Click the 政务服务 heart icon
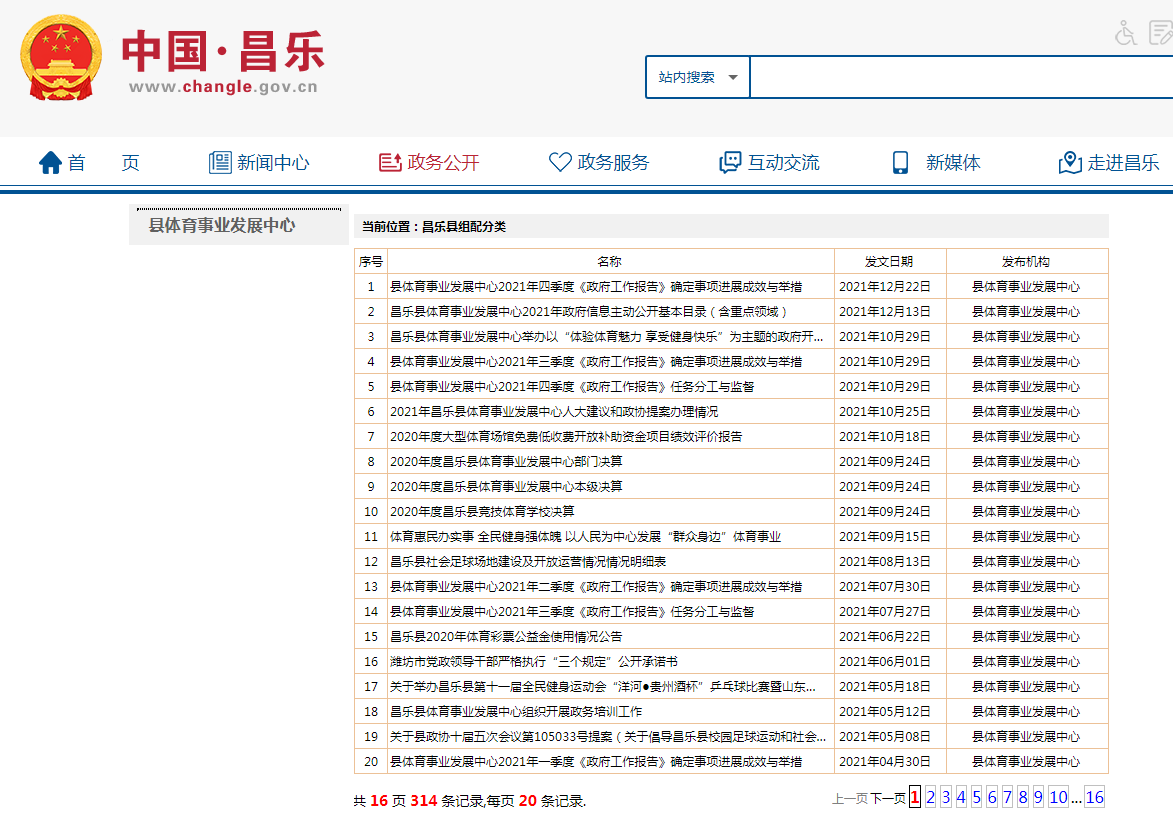1173x817 pixels. [x=560, y=162]
